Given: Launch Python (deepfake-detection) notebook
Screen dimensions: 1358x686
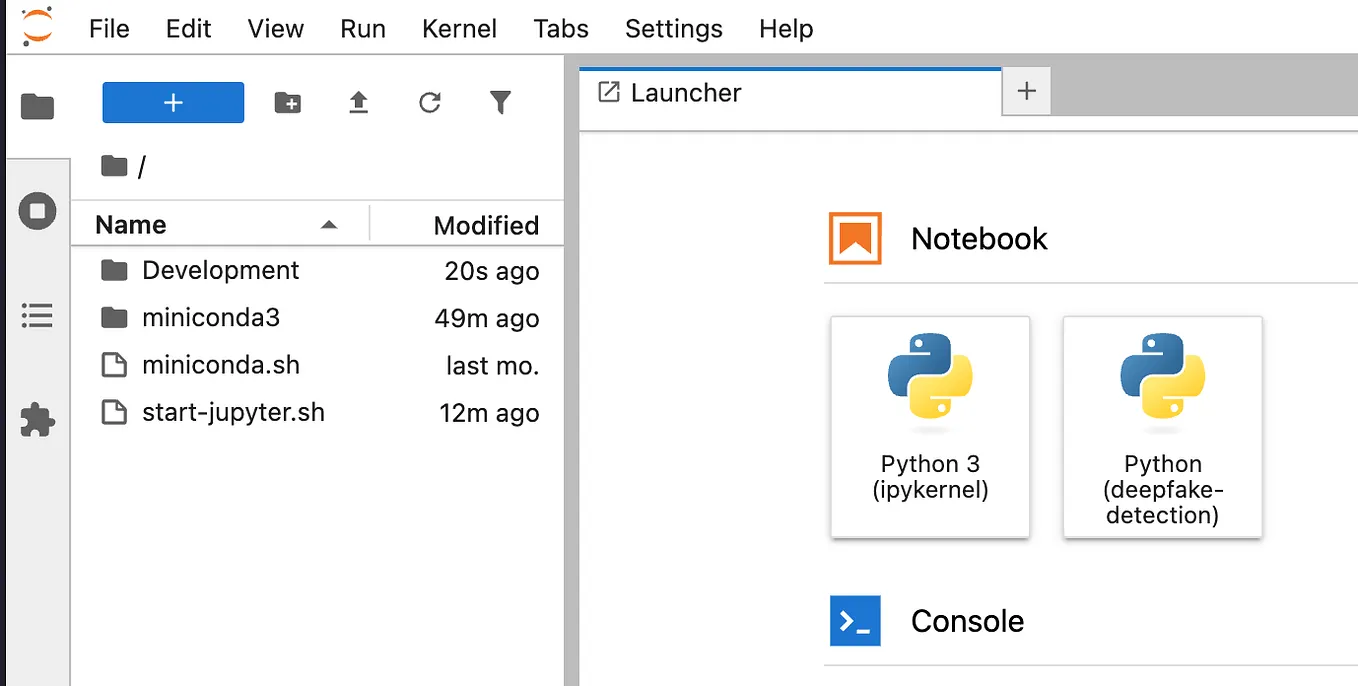Looking at the screenshot, I should pos(1162,427).
